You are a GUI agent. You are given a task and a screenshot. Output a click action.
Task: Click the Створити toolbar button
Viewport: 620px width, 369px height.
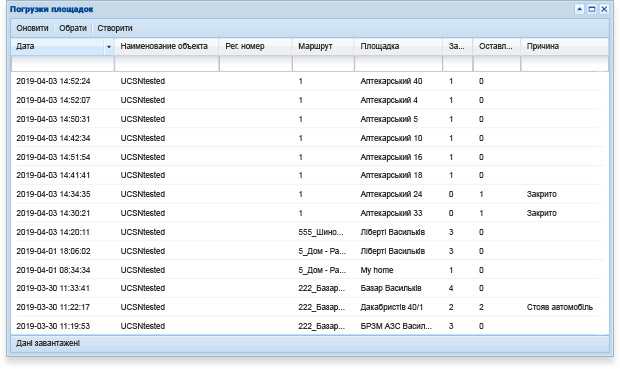pyautogui.click(x=115, y=28)
